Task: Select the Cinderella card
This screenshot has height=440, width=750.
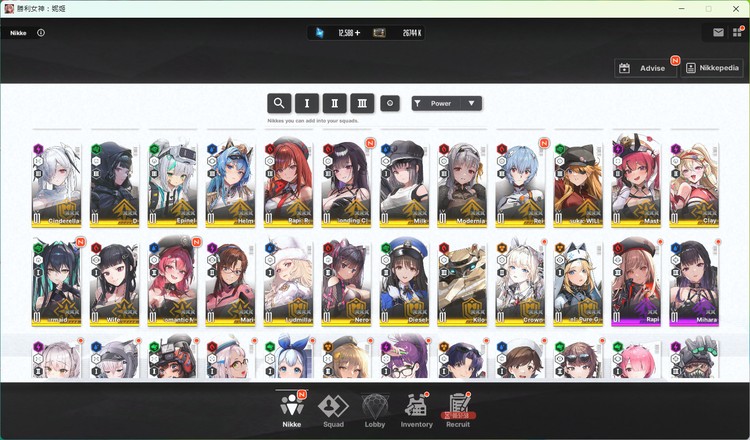Action: [x=56, y=184]
